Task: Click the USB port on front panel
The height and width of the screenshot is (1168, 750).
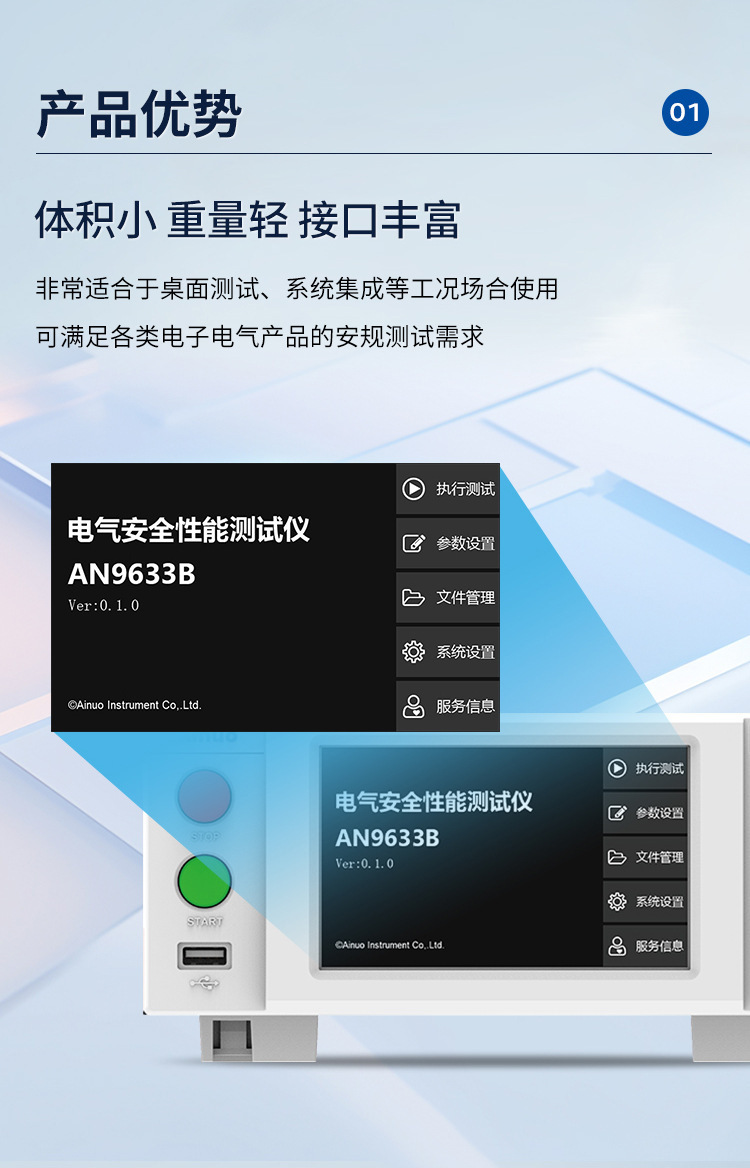Action: (x=204, y=956)
